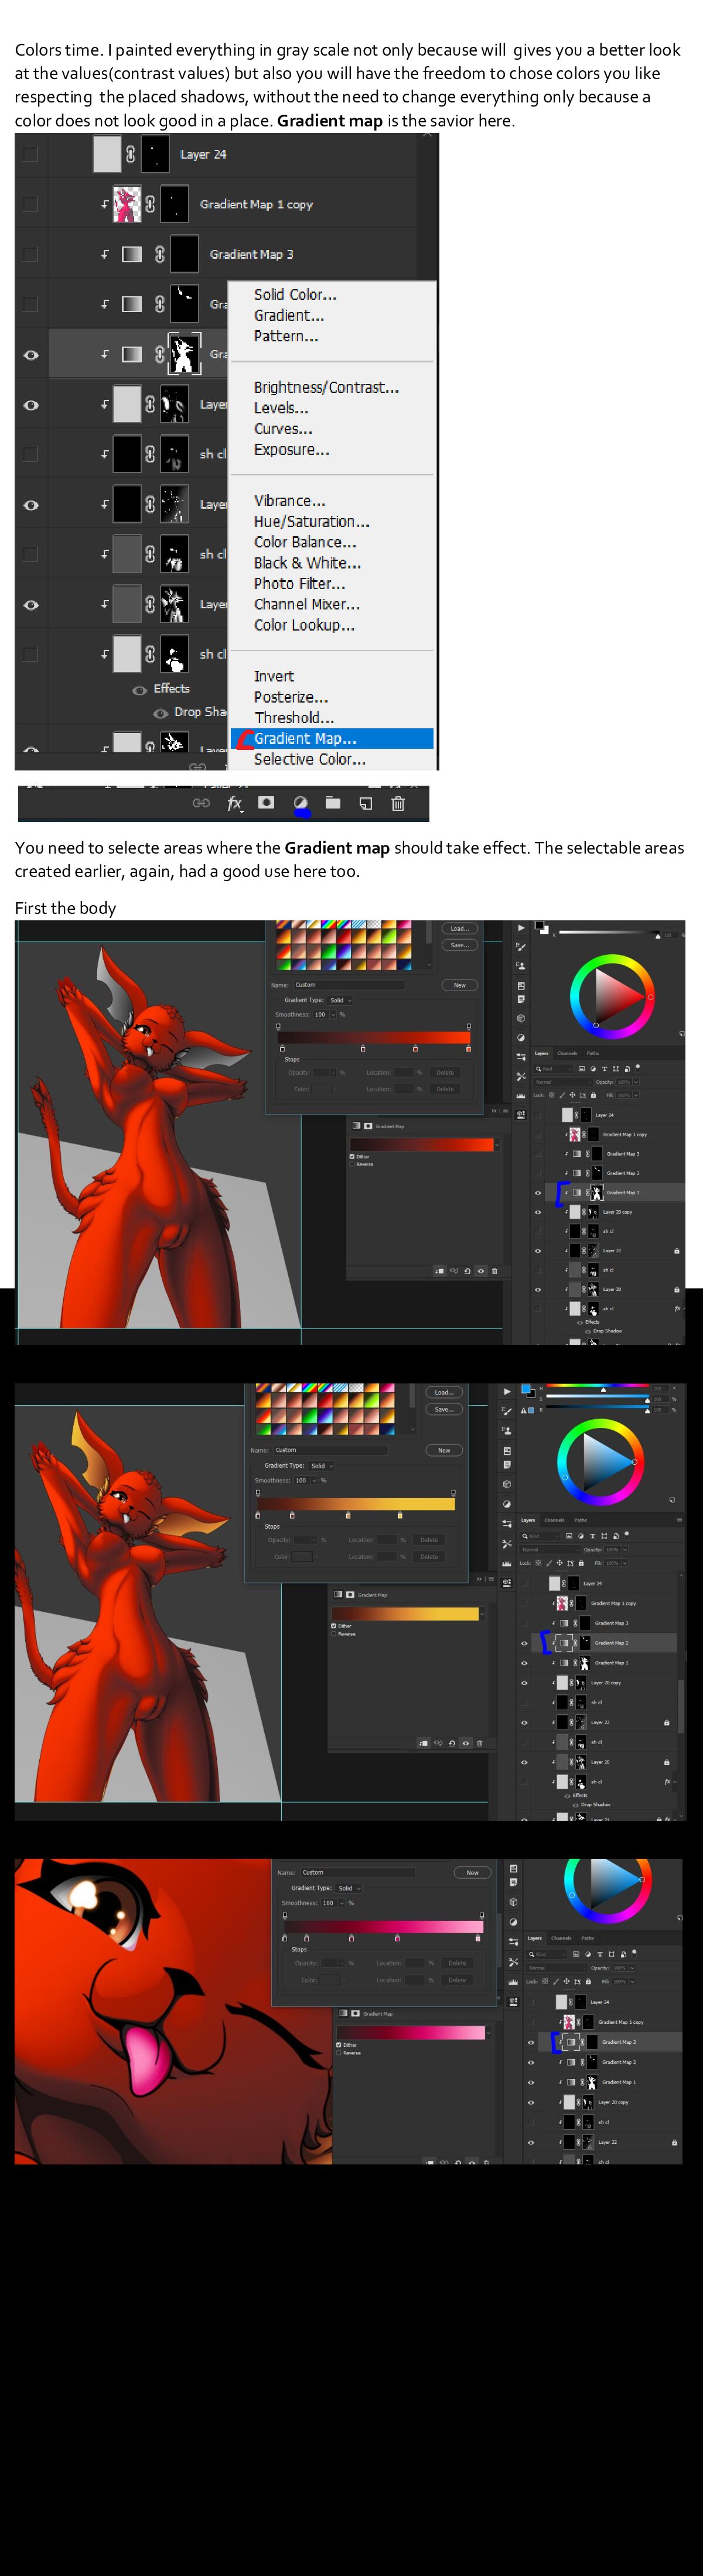Click clip-to-layer icon in red gradient Properties panel

point(440,1271)
